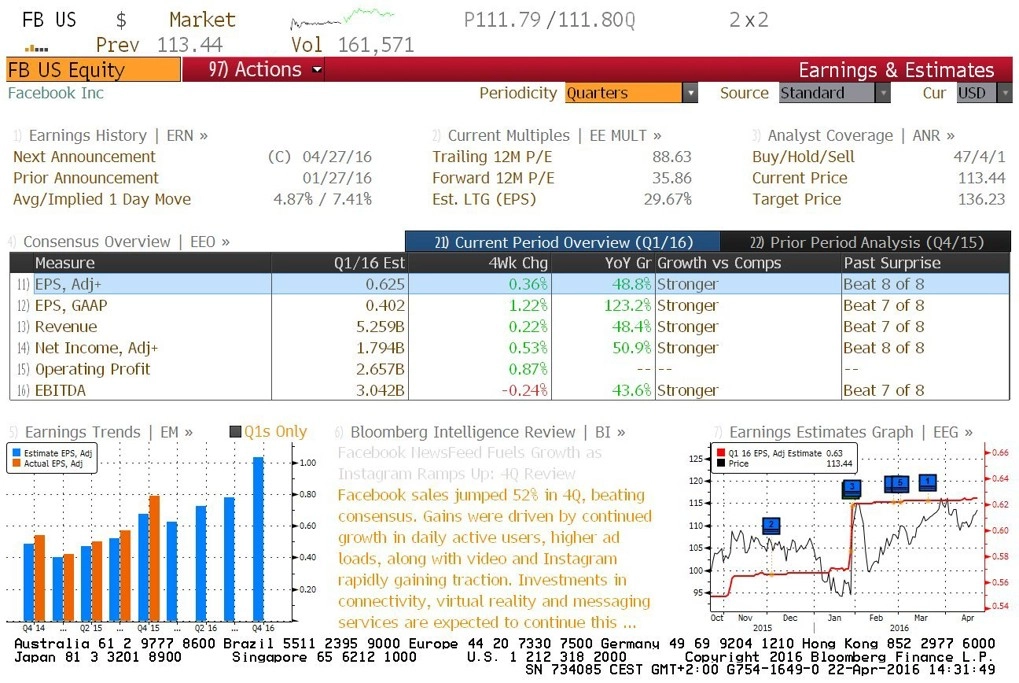Switch to Current Period Overview (Q1/16) tab

pyautogui.click(x=563, y=242)
